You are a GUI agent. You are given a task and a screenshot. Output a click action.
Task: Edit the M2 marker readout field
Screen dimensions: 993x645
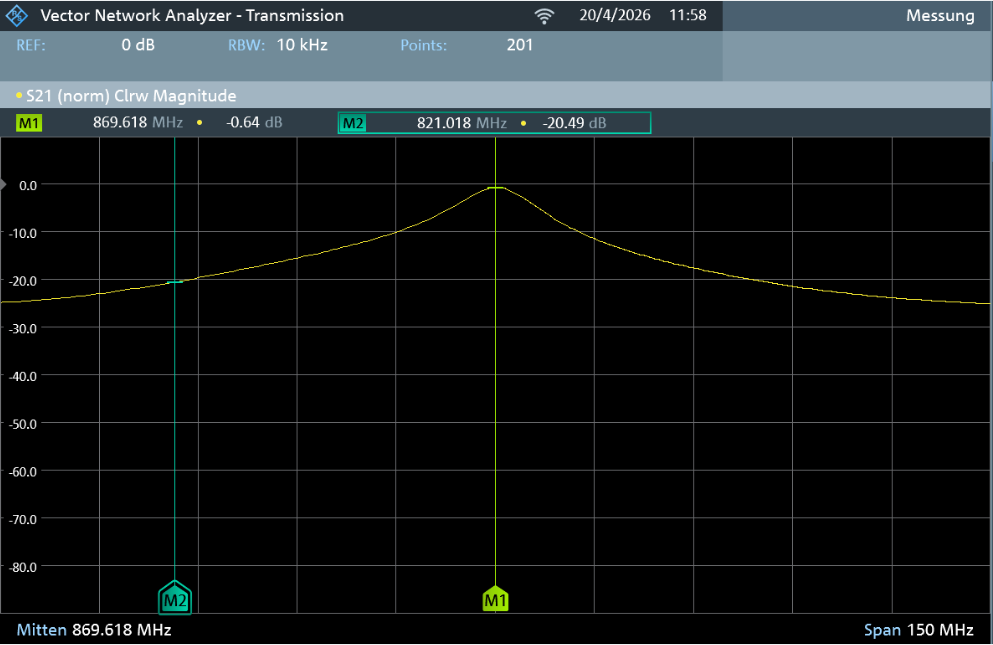coord(495,123)
